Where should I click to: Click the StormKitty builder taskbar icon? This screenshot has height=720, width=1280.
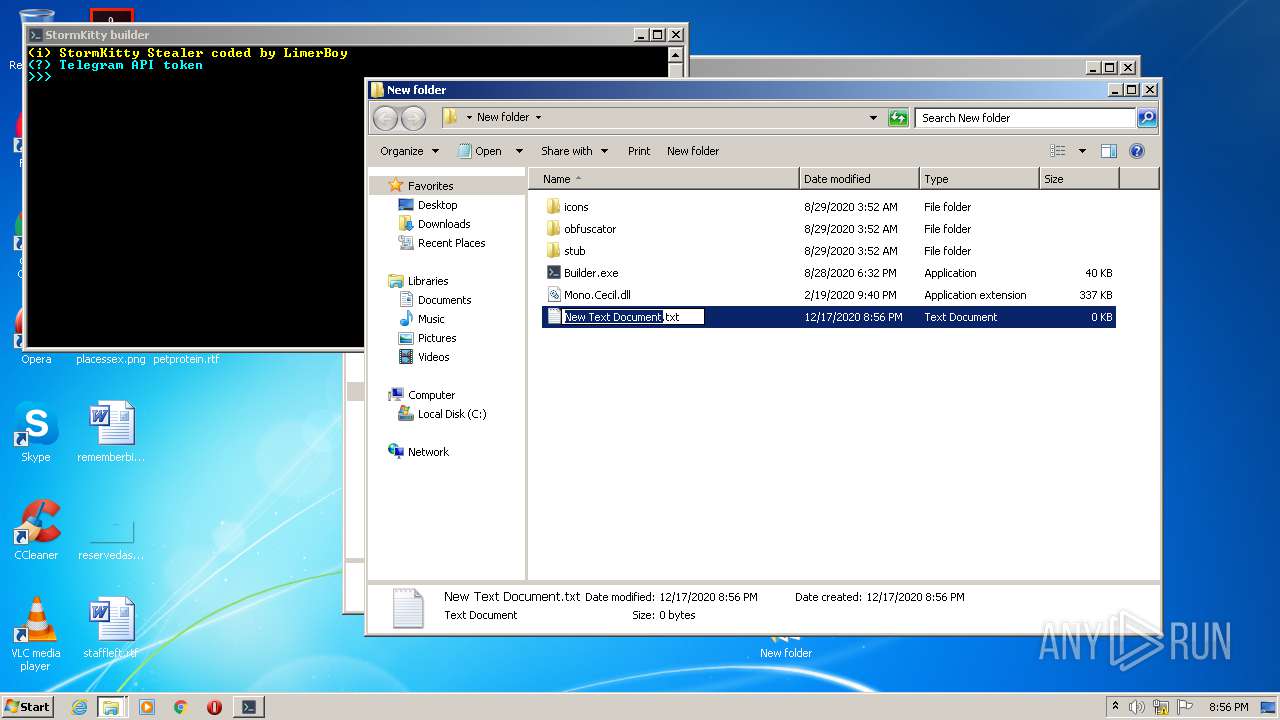pyautogui.click(x=249, y=707)
